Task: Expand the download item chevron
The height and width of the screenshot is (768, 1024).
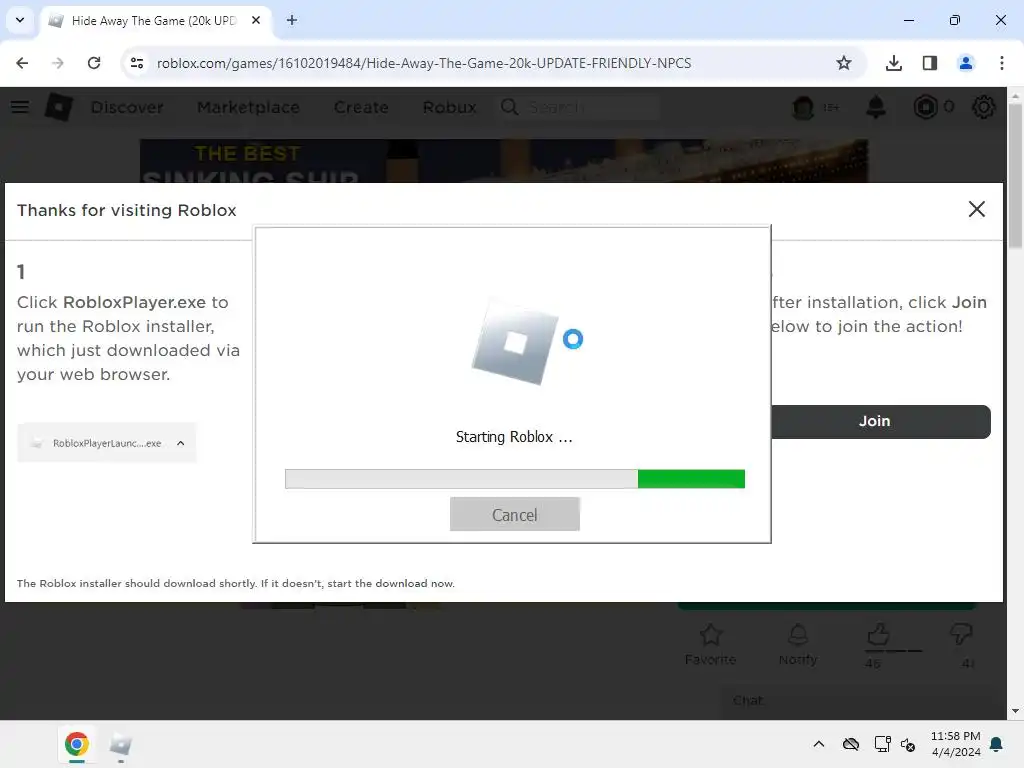Action: (x=181, y=443)
